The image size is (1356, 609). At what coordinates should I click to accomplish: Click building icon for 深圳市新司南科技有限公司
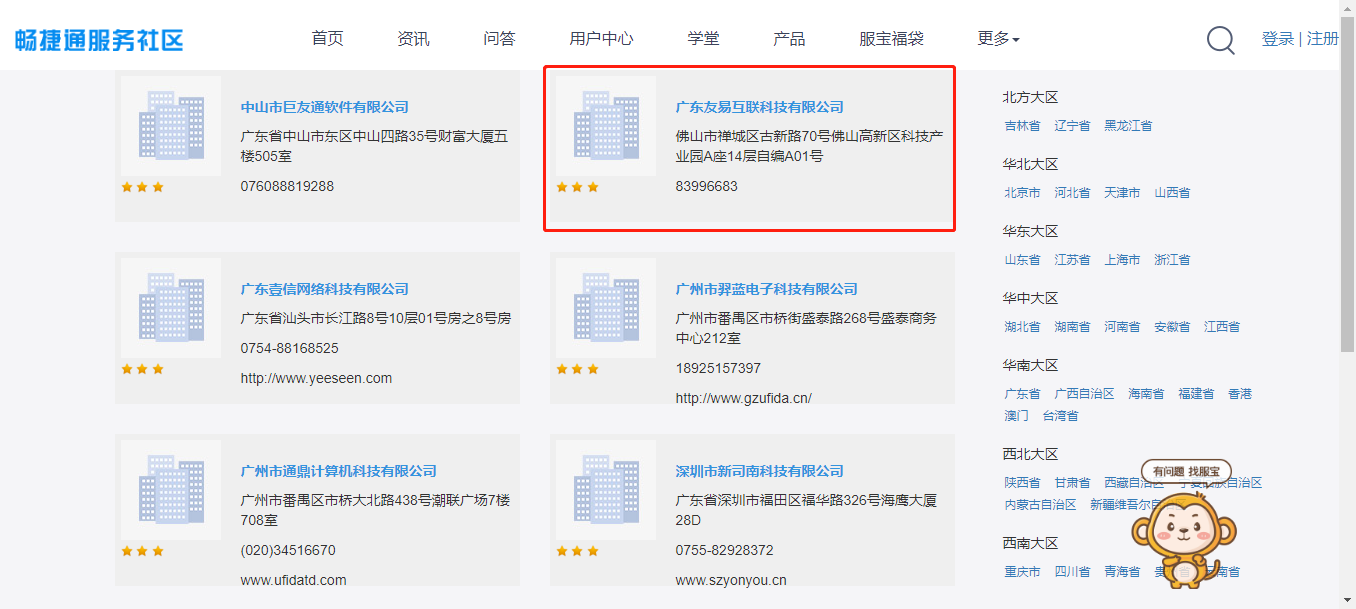coord(606,490)
